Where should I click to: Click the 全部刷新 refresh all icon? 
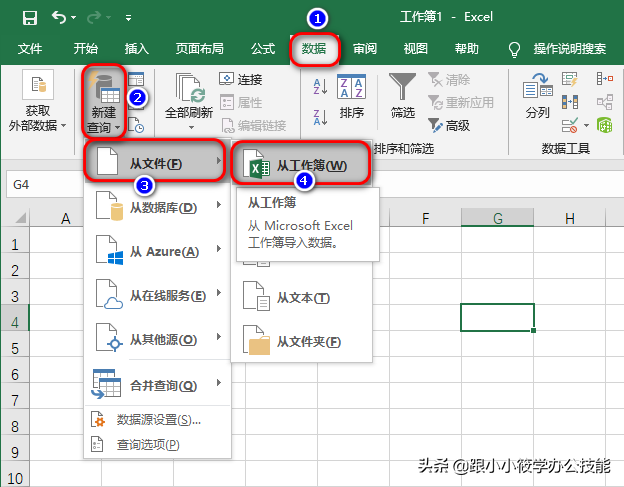tap(189, 101)
